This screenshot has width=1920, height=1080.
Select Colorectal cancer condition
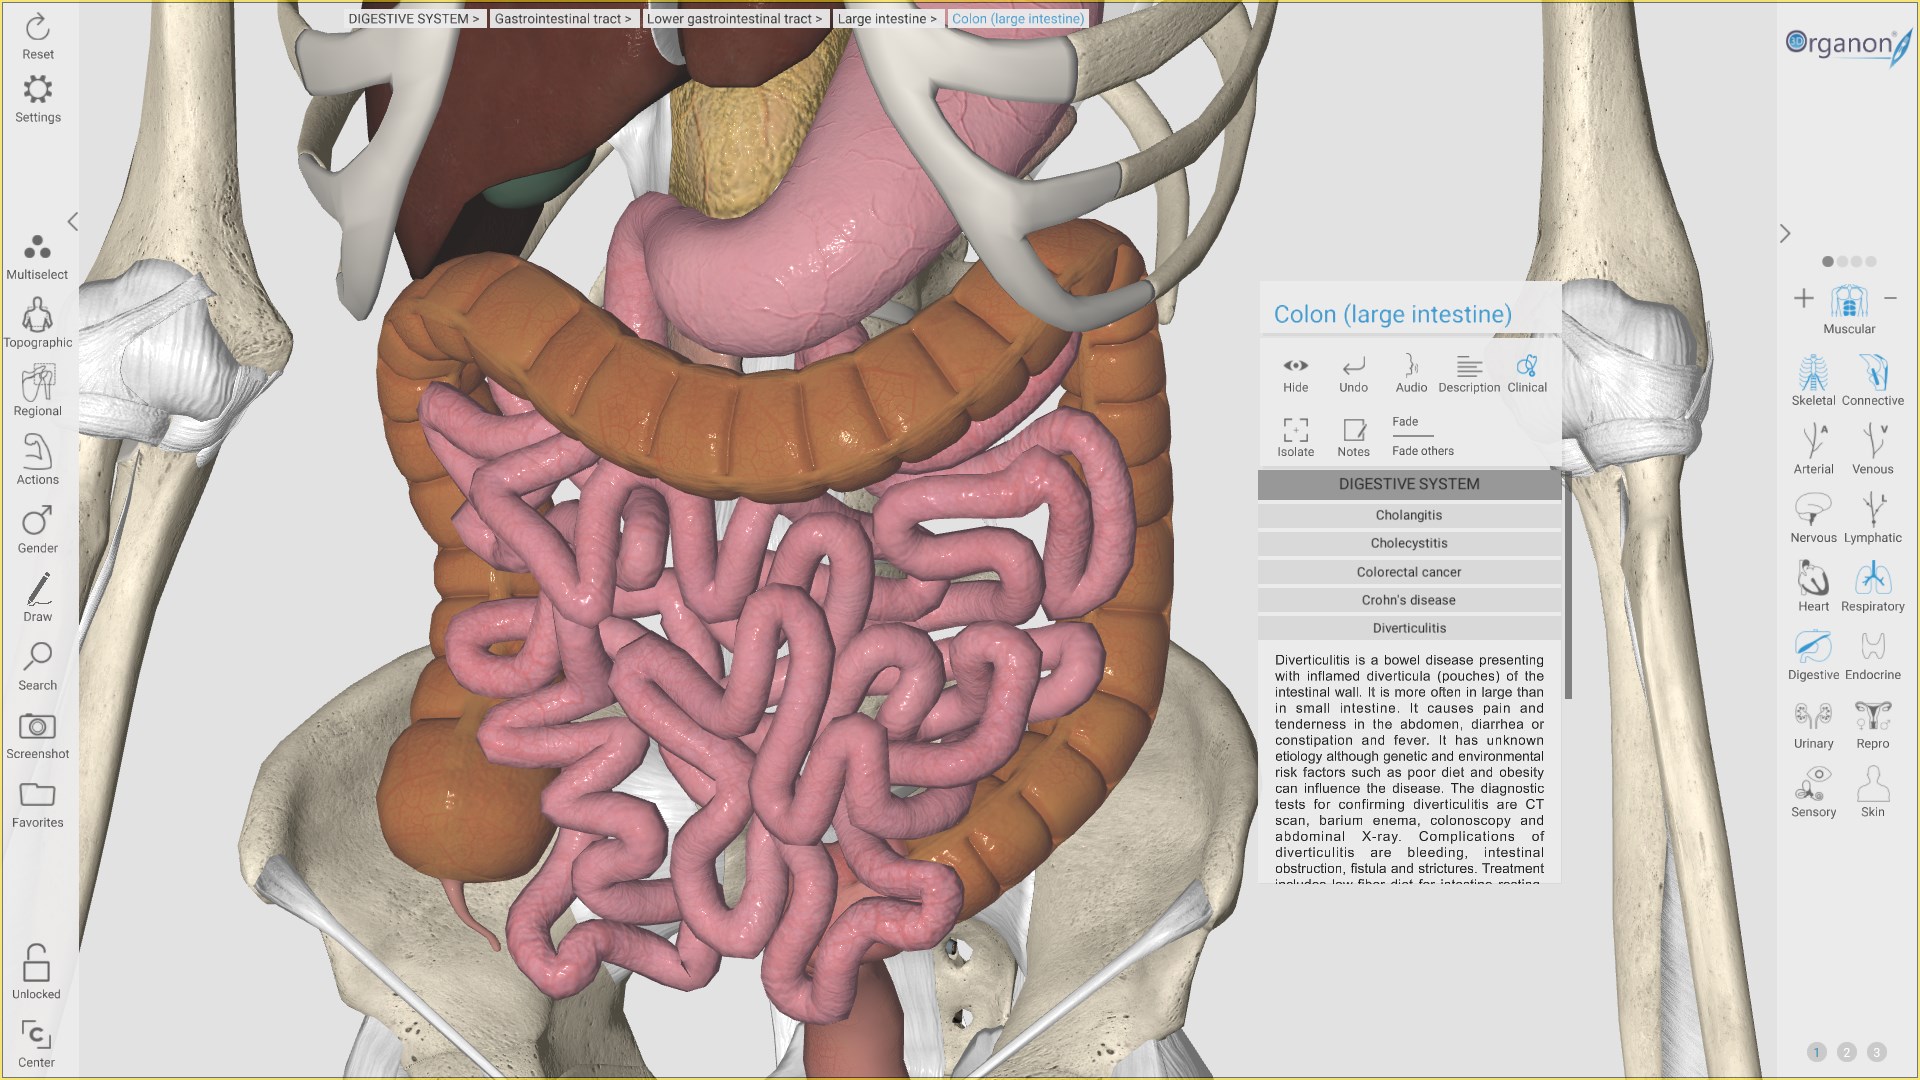pos(1408,572)
